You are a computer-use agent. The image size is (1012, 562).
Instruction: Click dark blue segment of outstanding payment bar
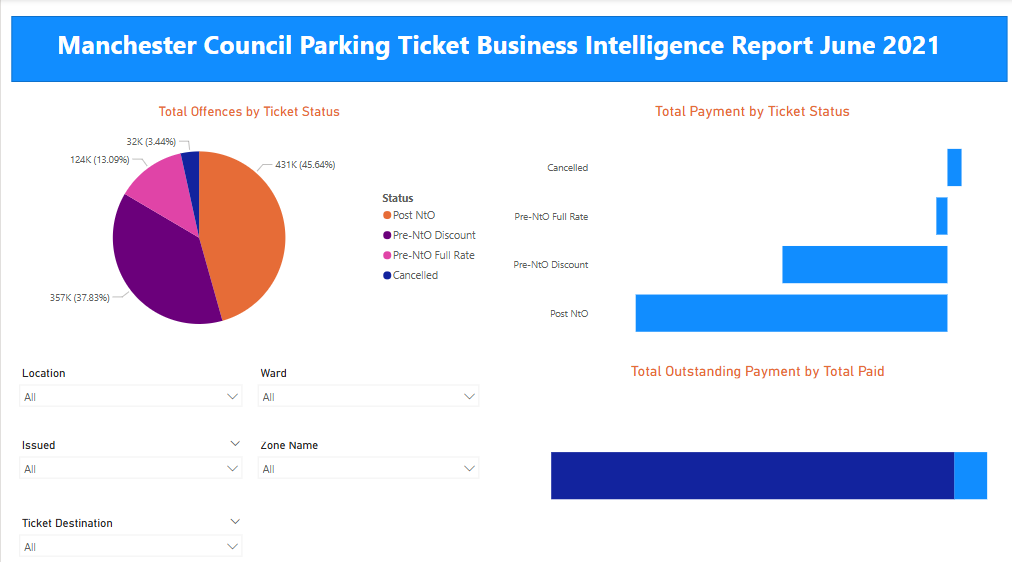click(750, 475)
